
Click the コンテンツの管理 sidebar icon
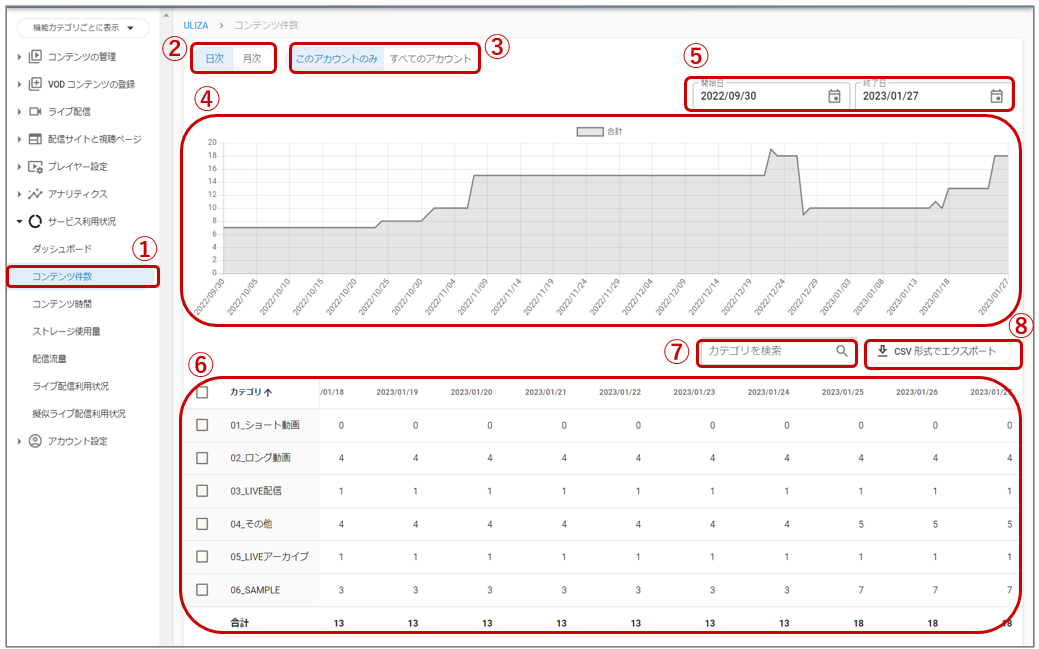35,56
